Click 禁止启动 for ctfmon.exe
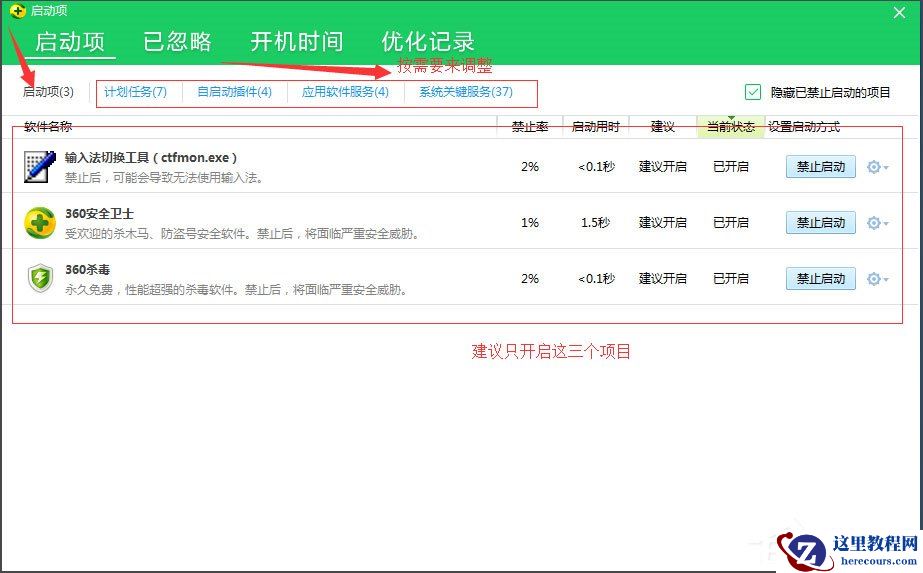Screen dimensions: 923x573 pos(821,167)
